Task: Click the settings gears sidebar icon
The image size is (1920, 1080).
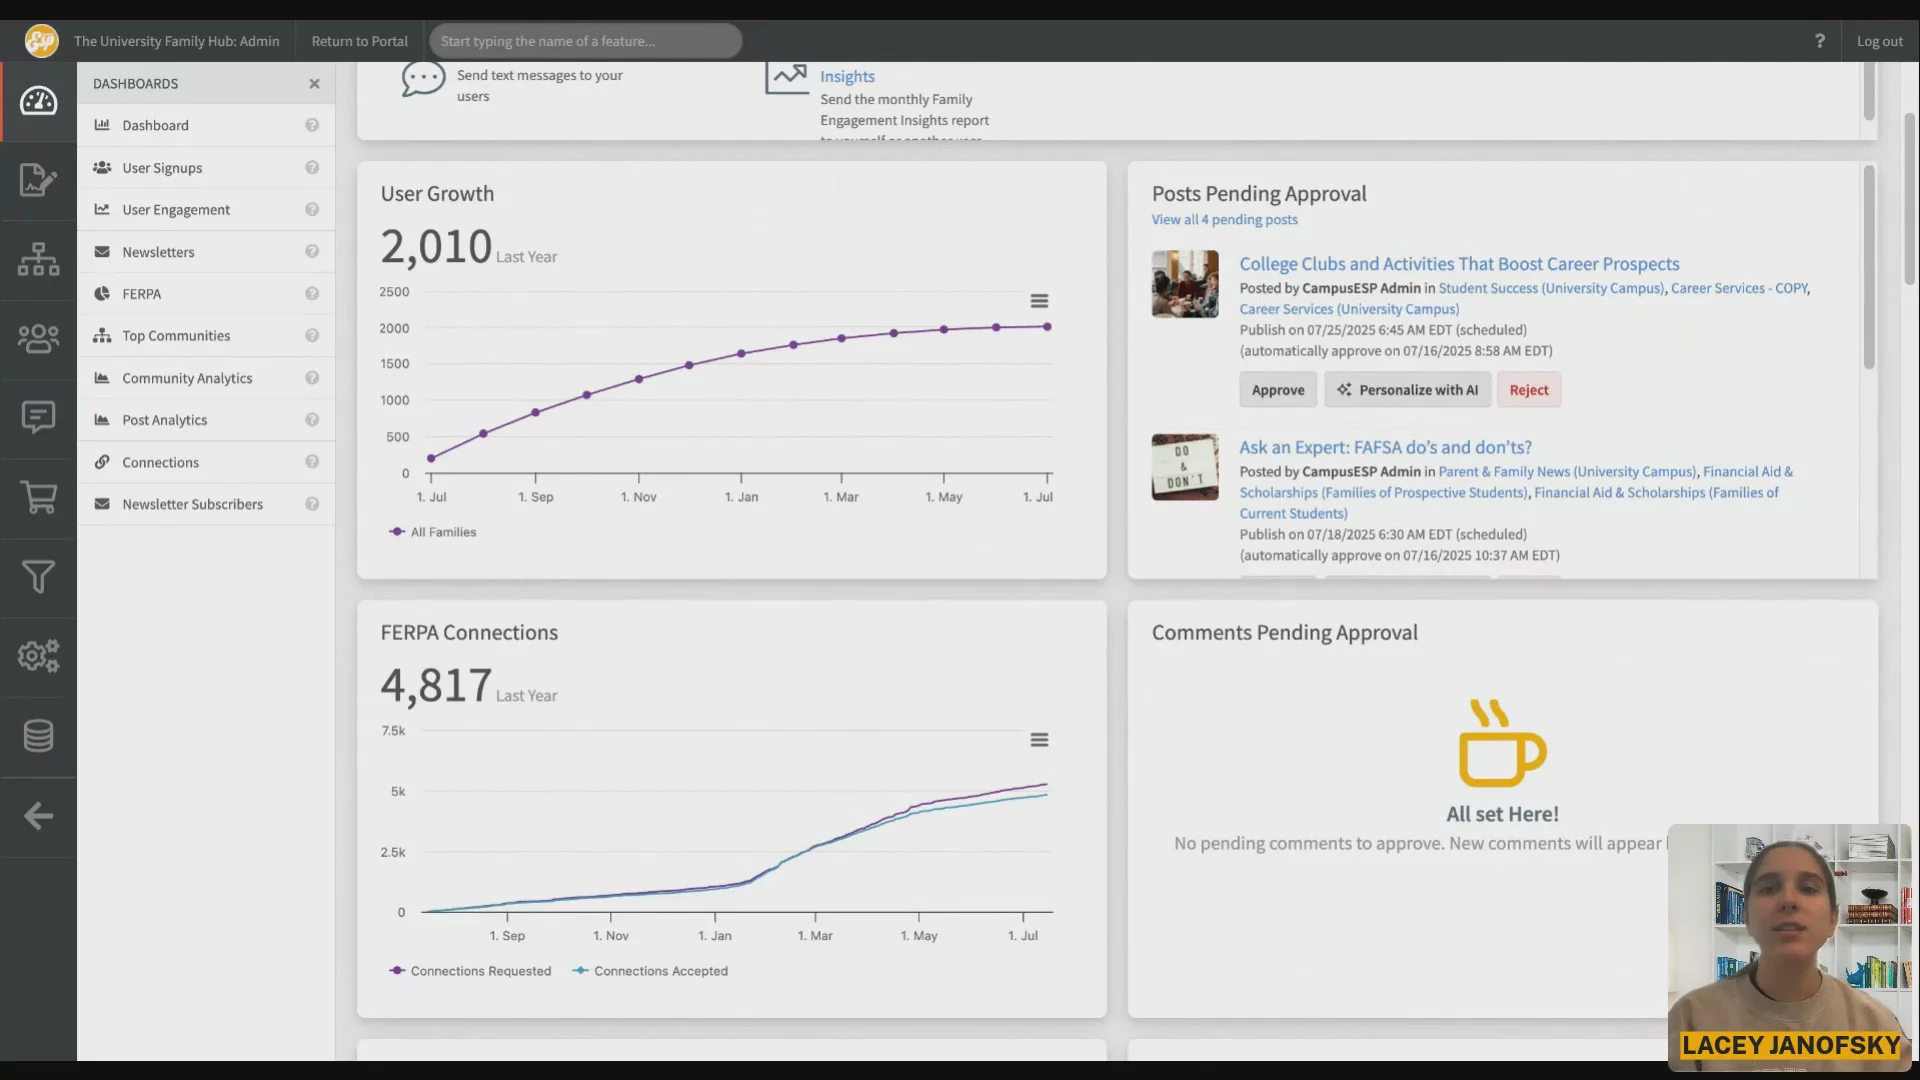Action: click(38, 656)
